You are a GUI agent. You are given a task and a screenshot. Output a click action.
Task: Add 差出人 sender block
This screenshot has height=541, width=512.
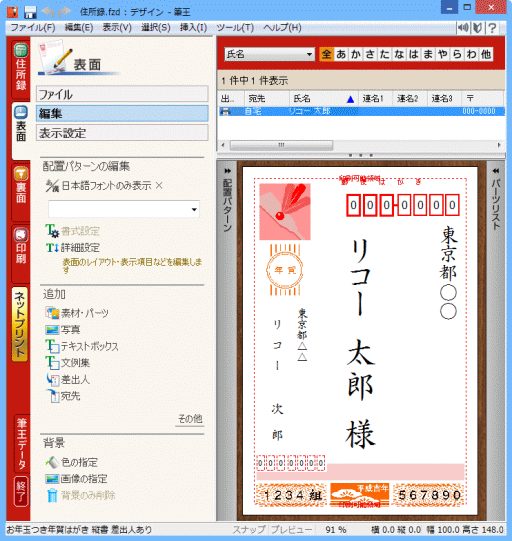coord(68,380)
